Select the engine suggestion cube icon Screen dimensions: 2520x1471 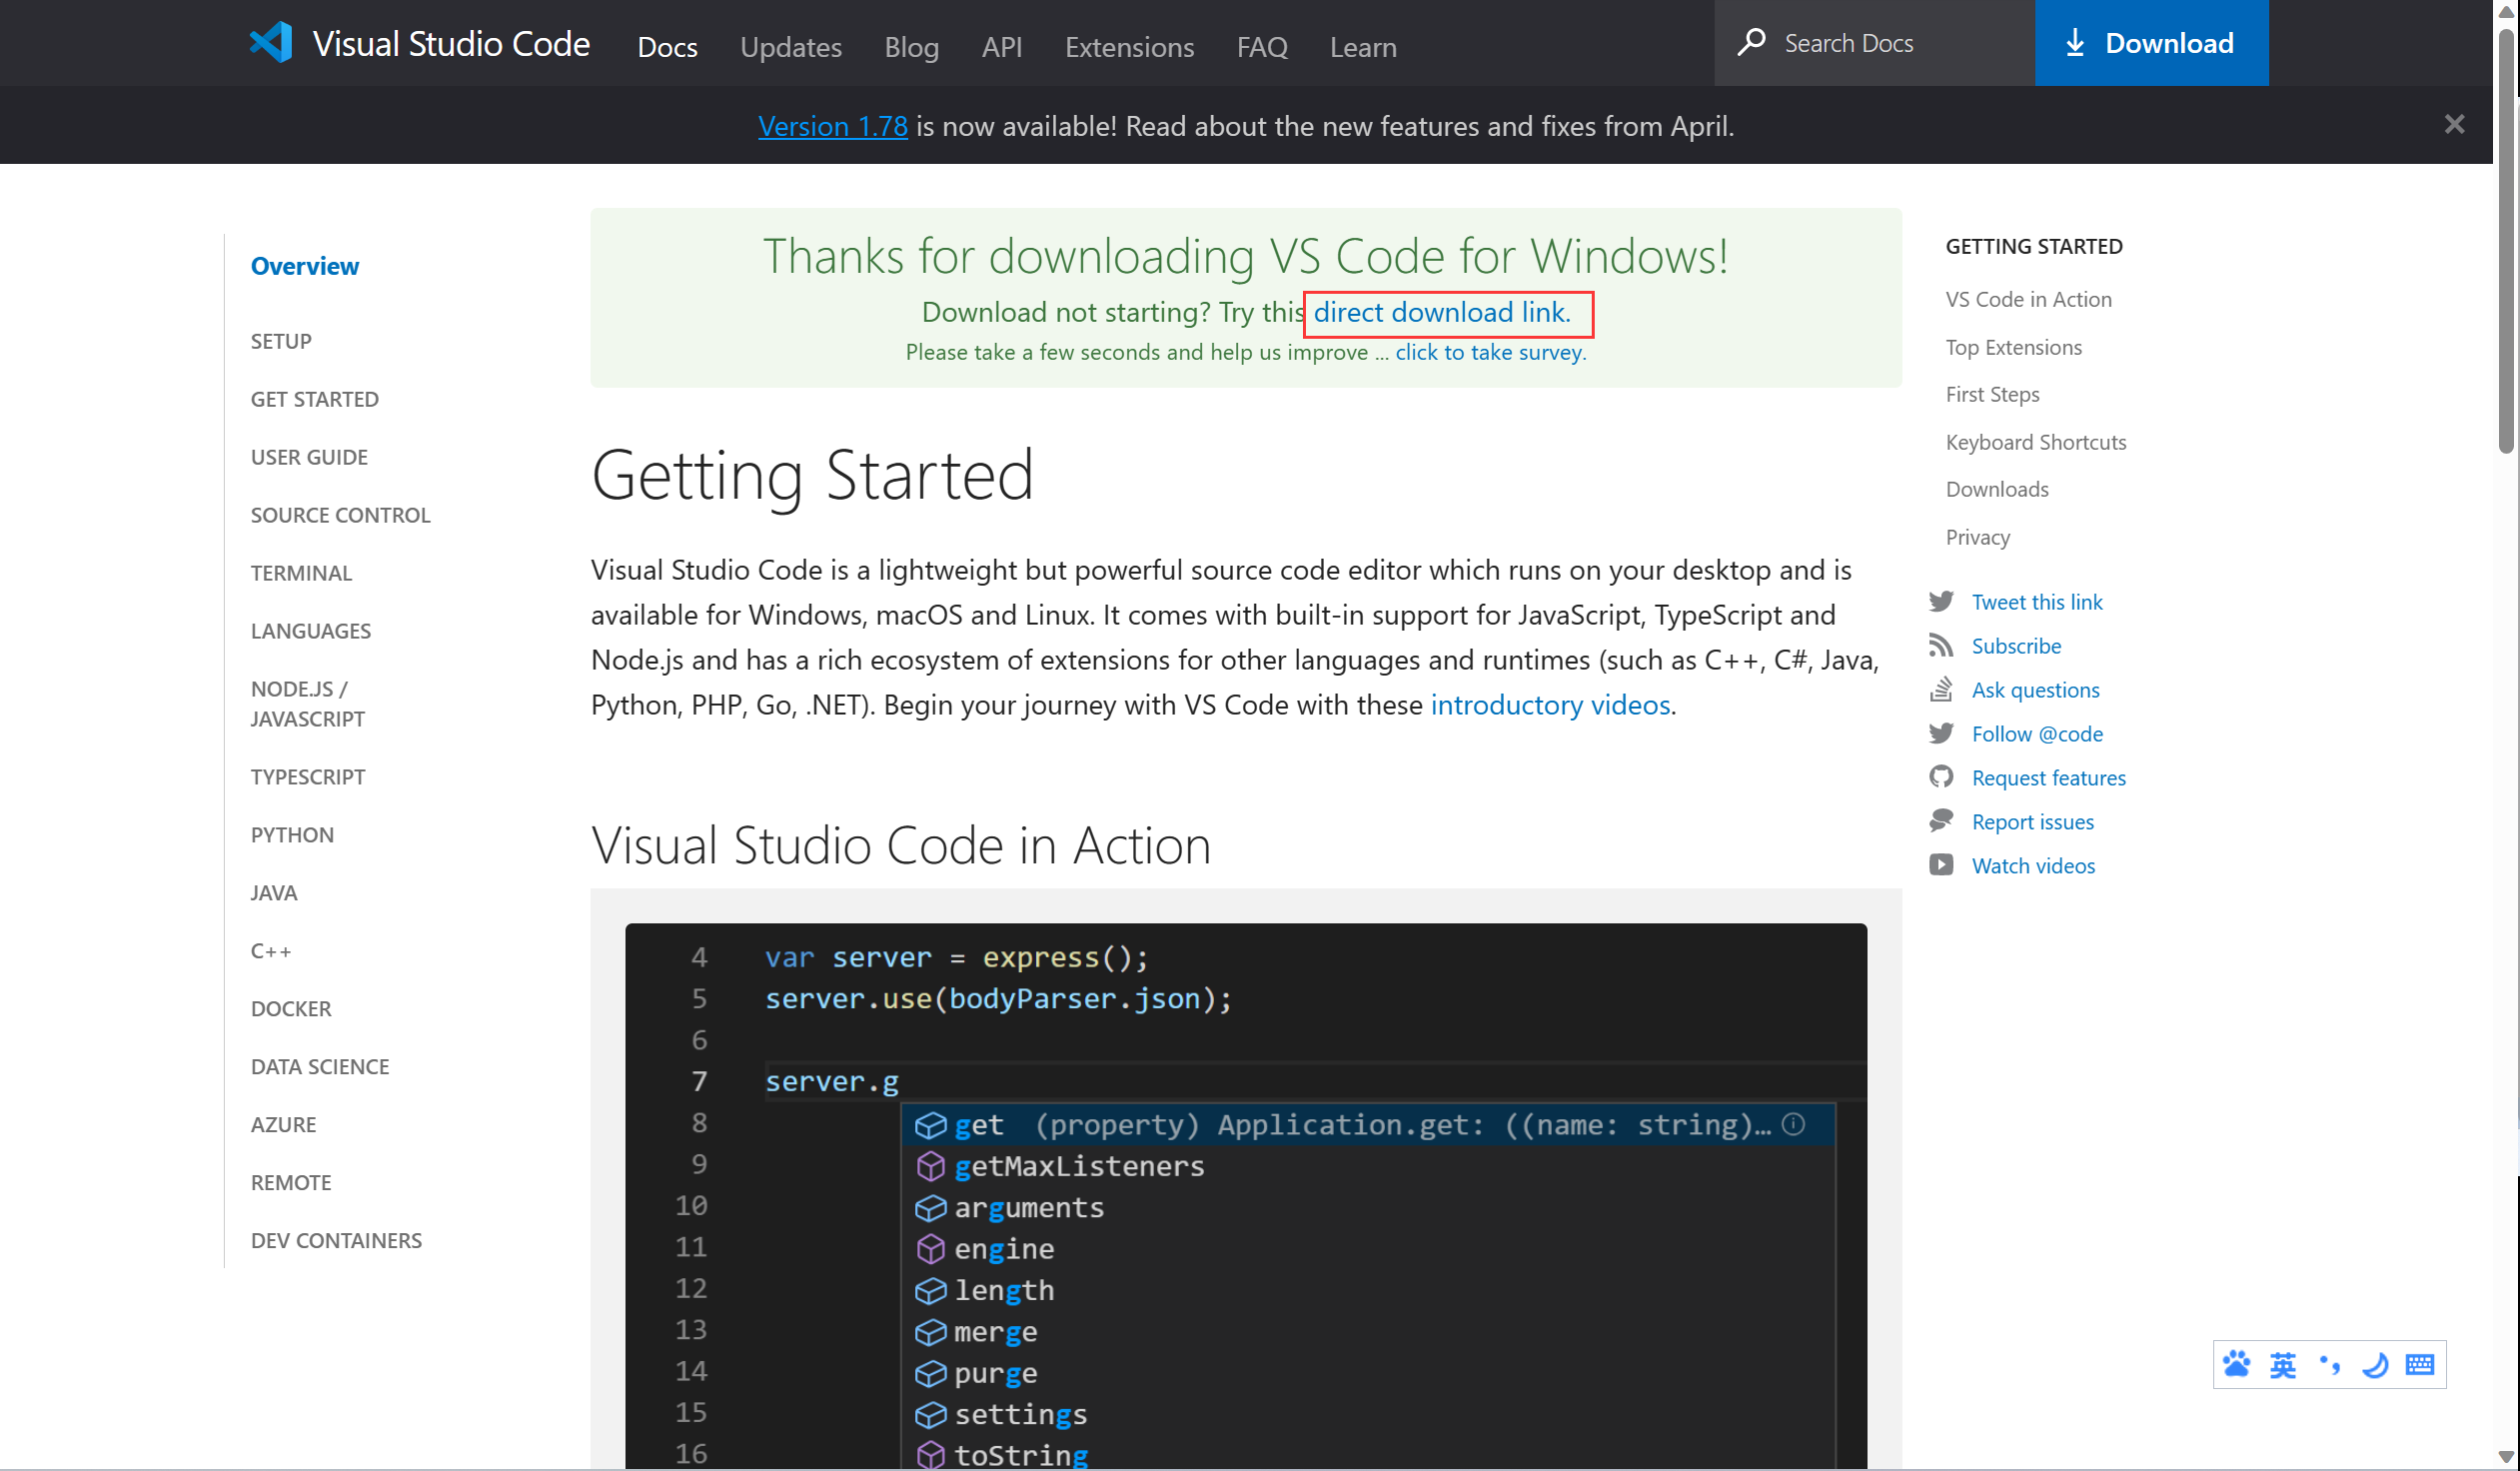(x=930, y=1249)
